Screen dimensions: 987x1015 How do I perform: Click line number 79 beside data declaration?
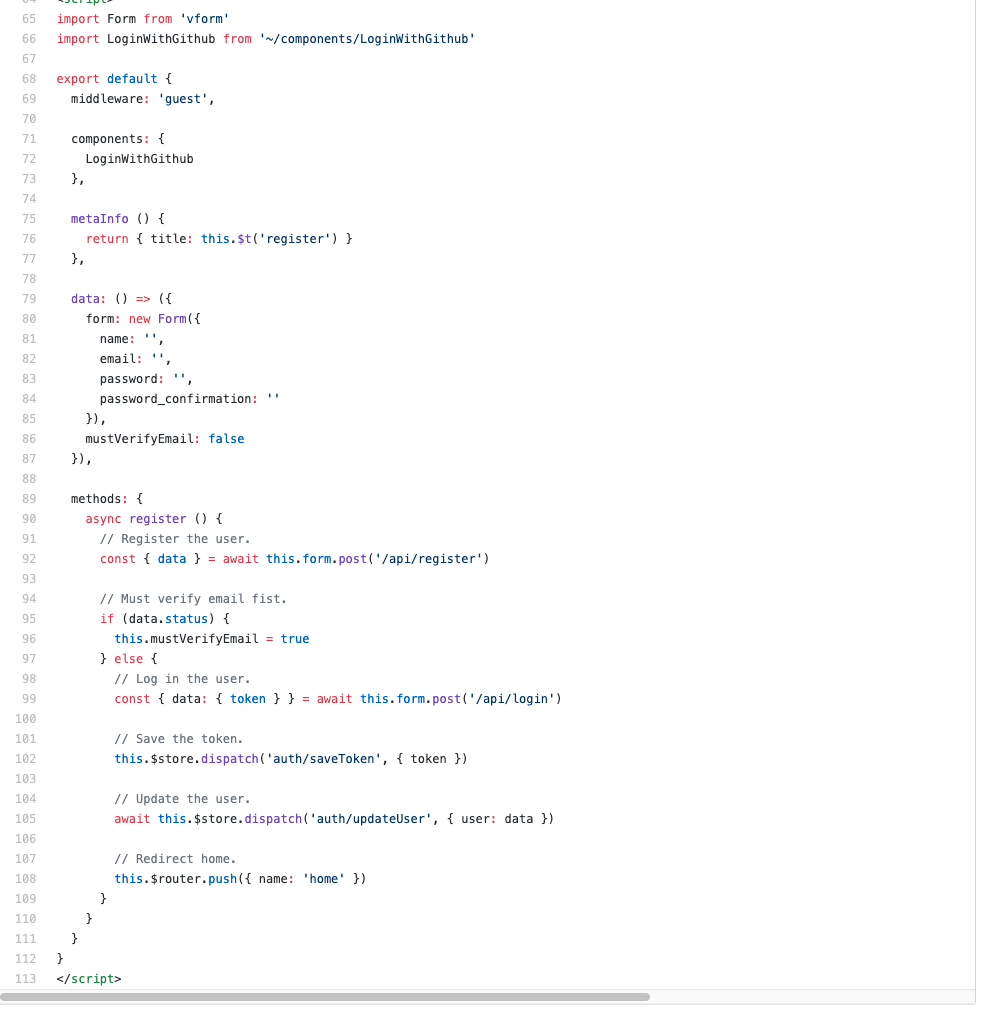[x=28, y=298]
